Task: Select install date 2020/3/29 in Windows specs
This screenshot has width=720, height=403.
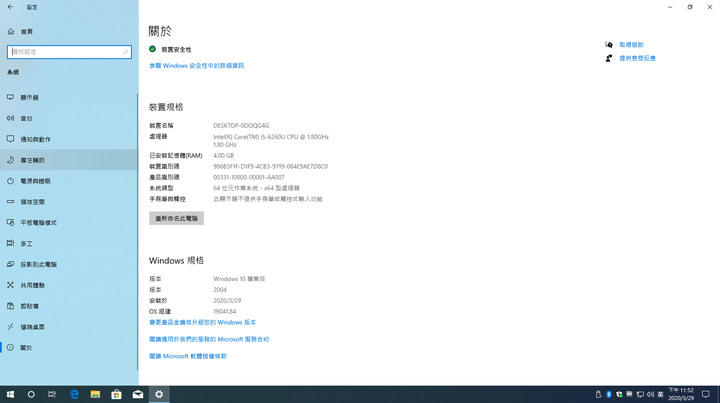Action: pos(227,301)
